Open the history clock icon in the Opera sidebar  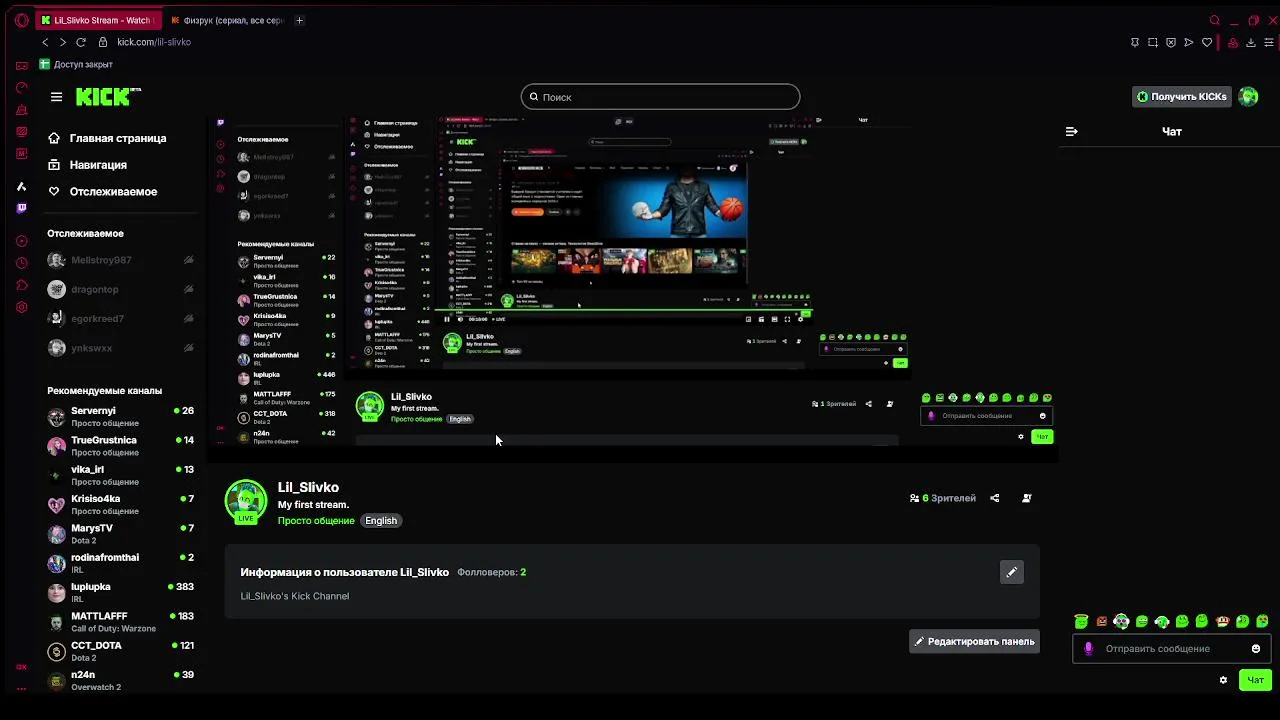22,263
